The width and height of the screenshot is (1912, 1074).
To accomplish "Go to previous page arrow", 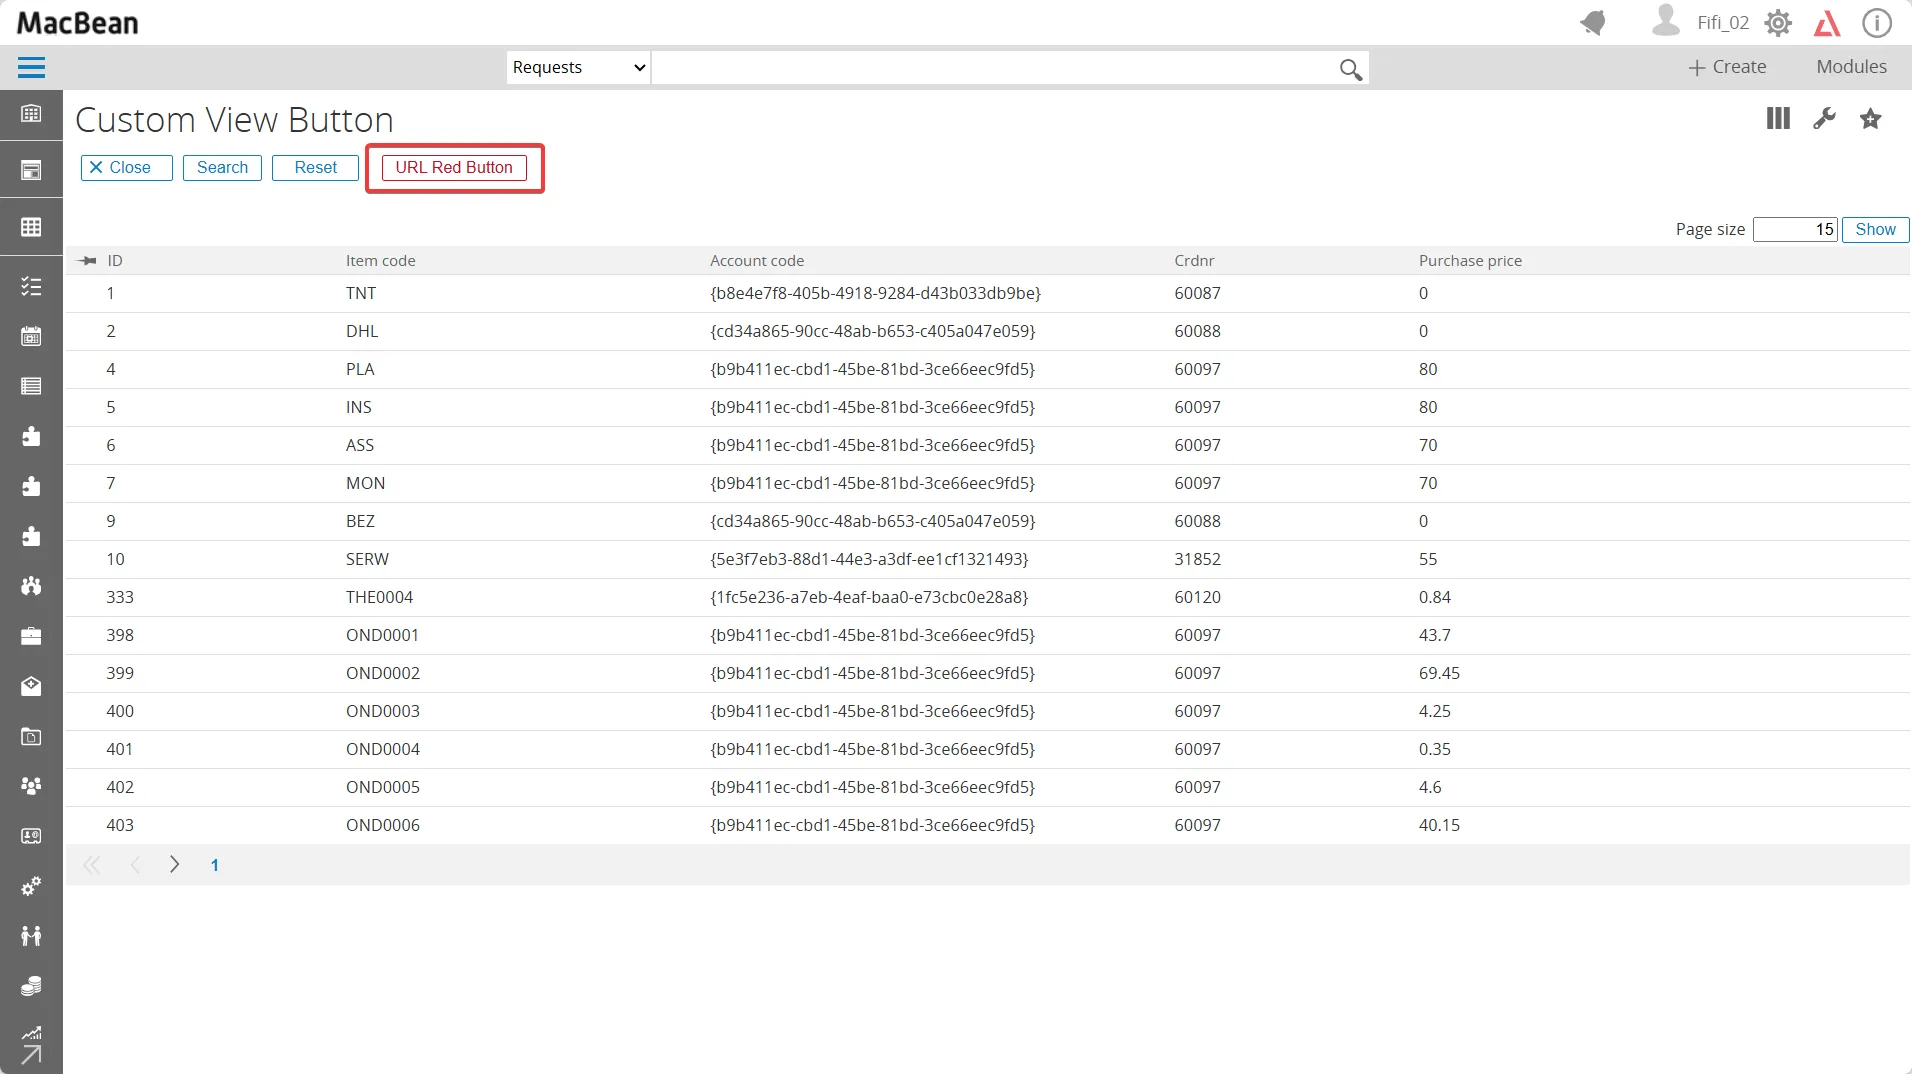I will (x=134, y=865).
